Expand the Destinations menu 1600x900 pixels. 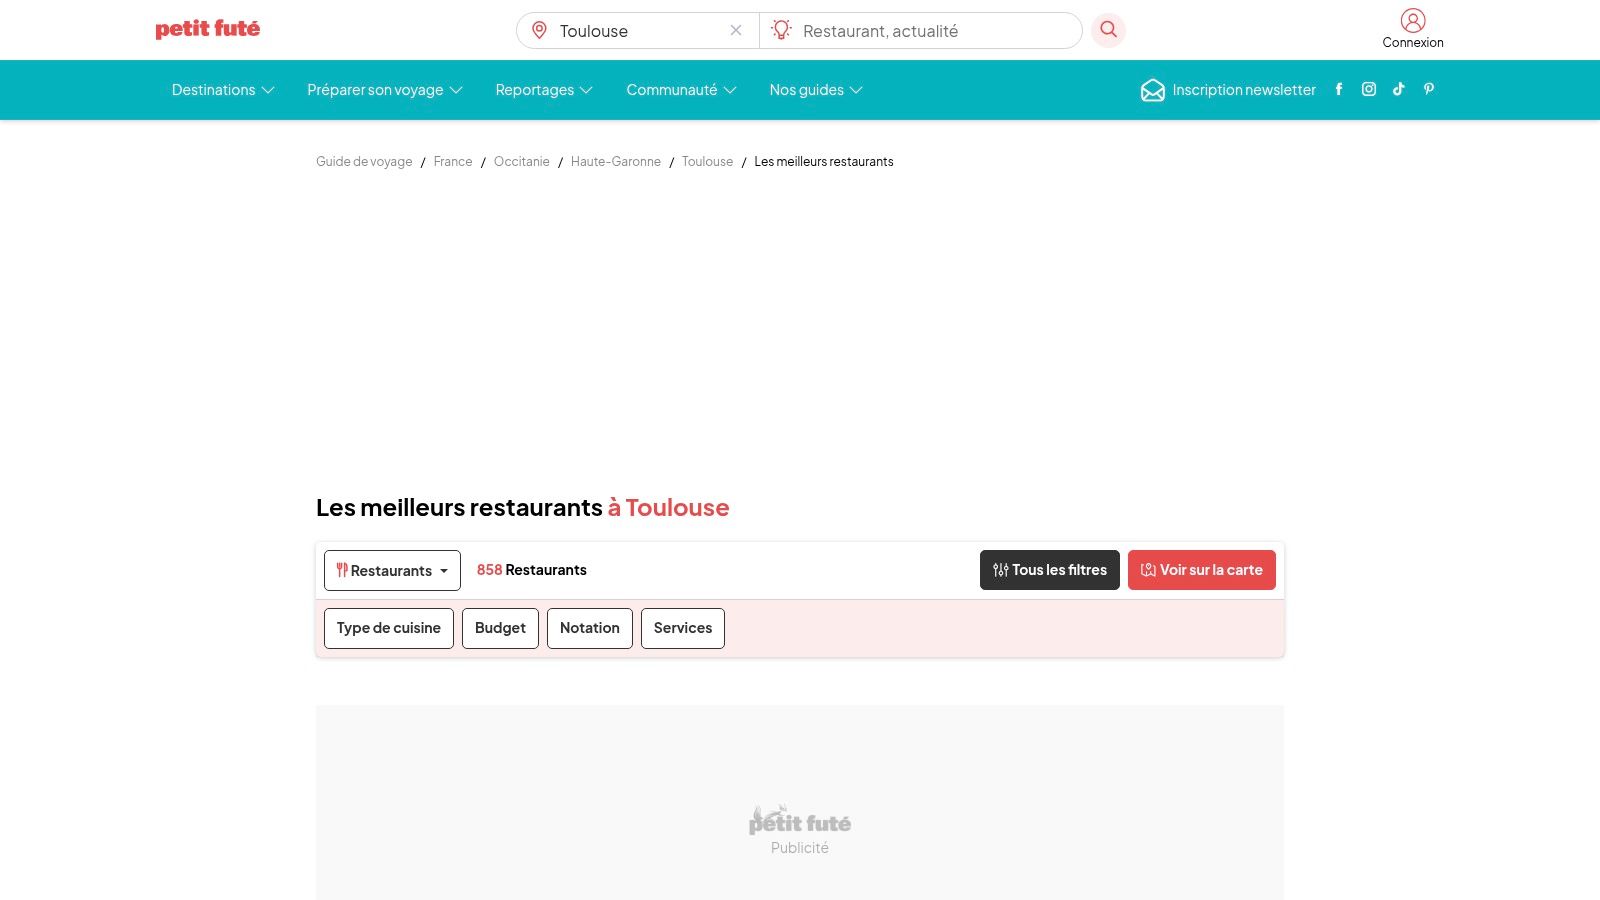point(223,90)
